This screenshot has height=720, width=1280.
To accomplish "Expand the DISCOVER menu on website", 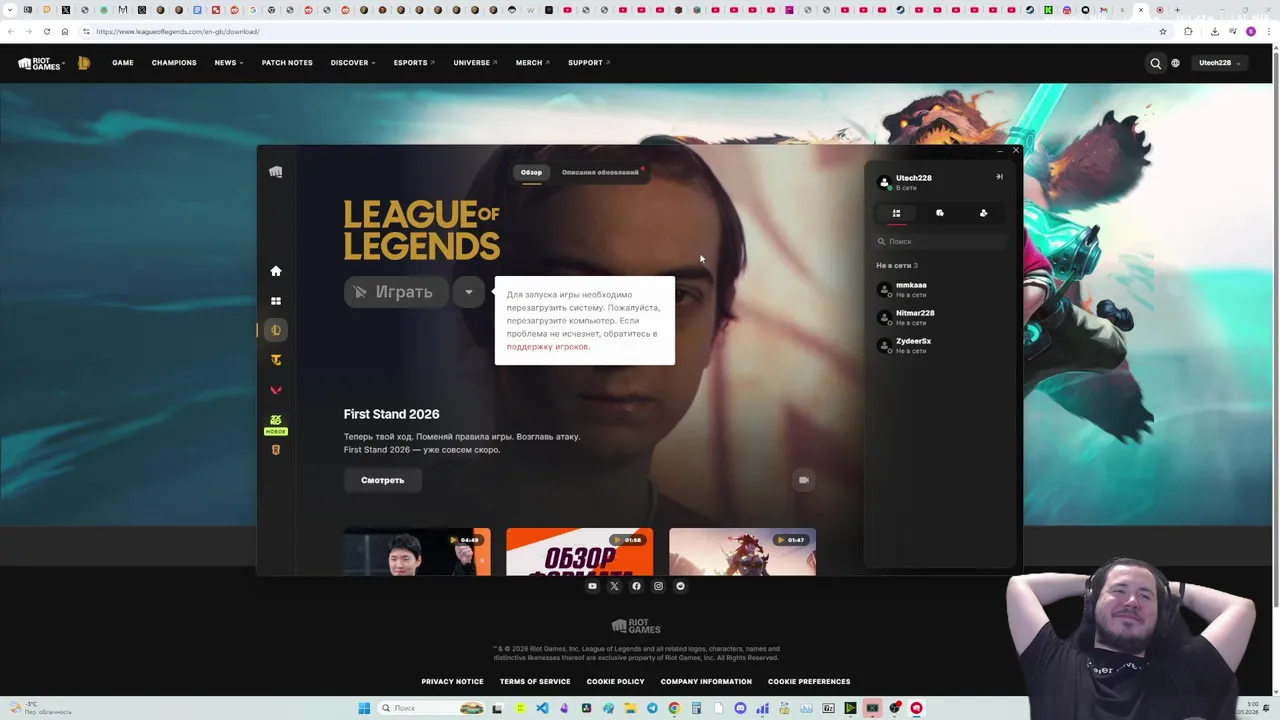I will point(353,63).
